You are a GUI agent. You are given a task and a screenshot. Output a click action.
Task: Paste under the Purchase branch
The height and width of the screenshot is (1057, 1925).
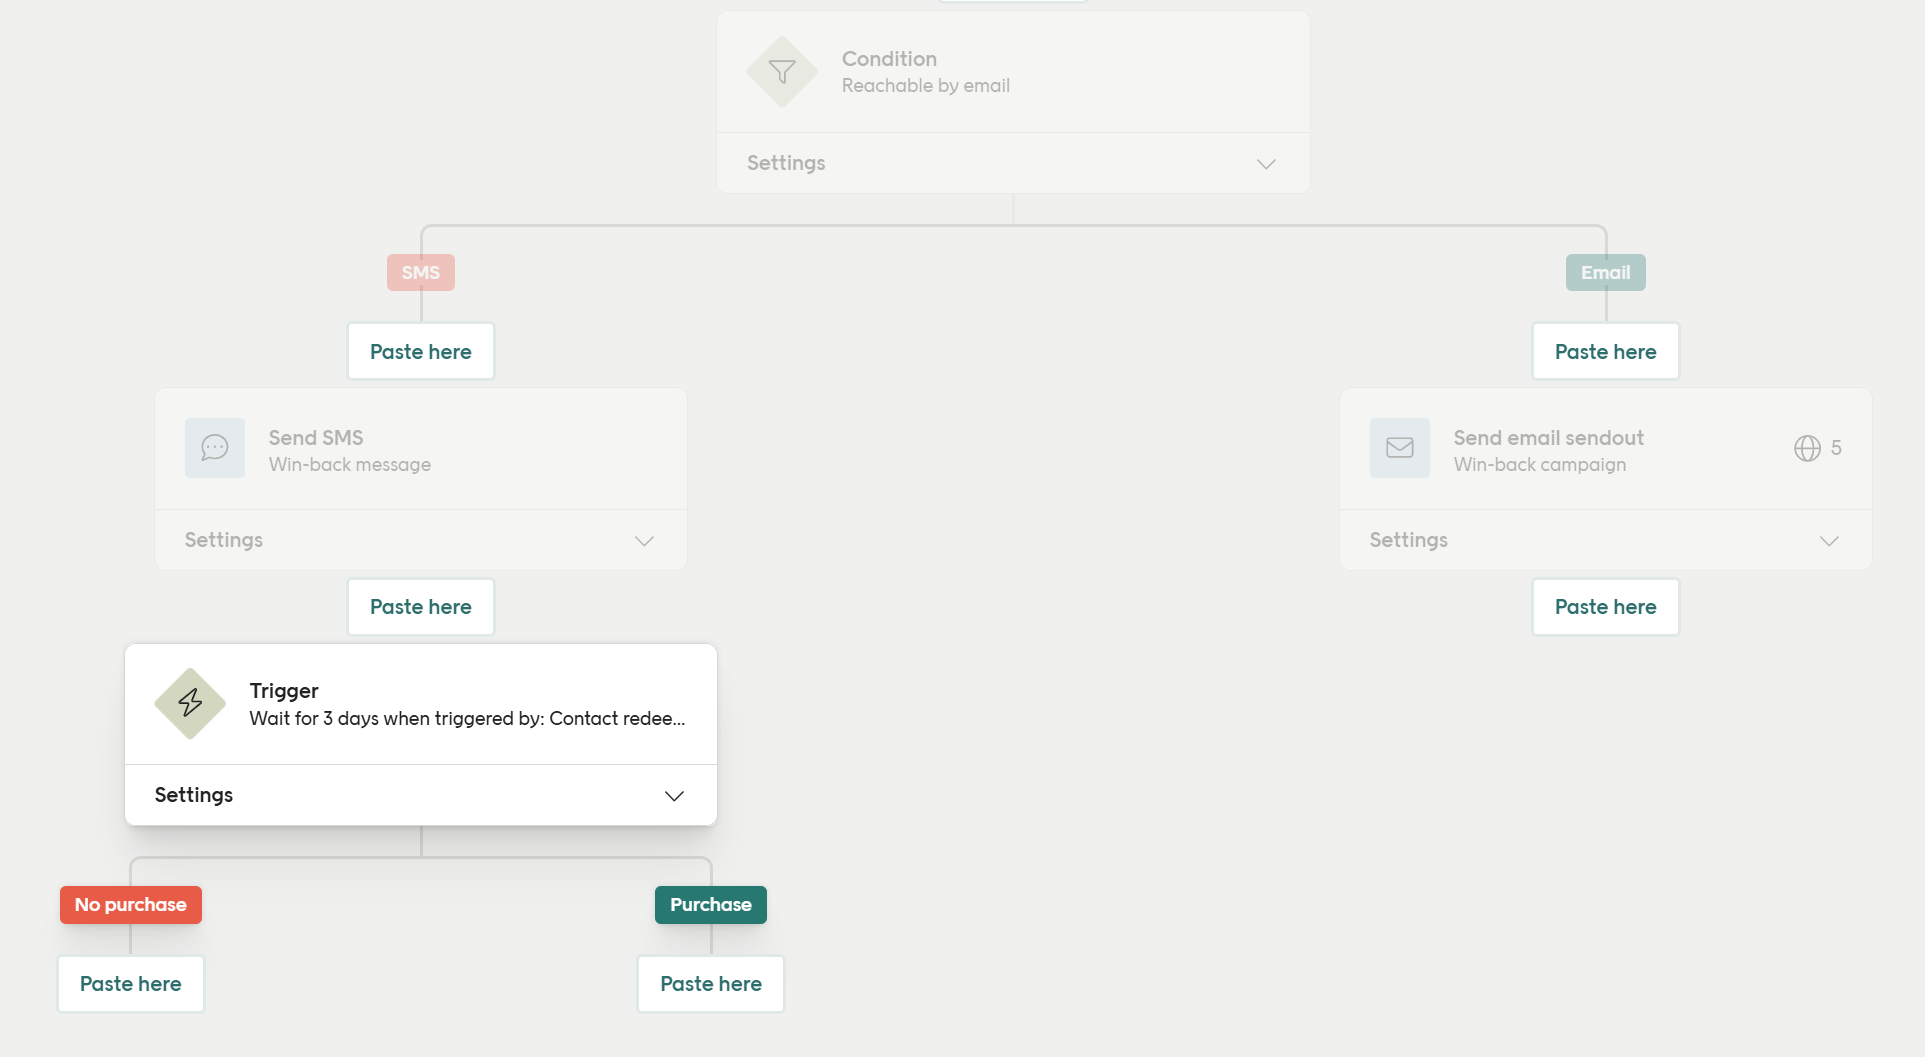coord(711,984)
